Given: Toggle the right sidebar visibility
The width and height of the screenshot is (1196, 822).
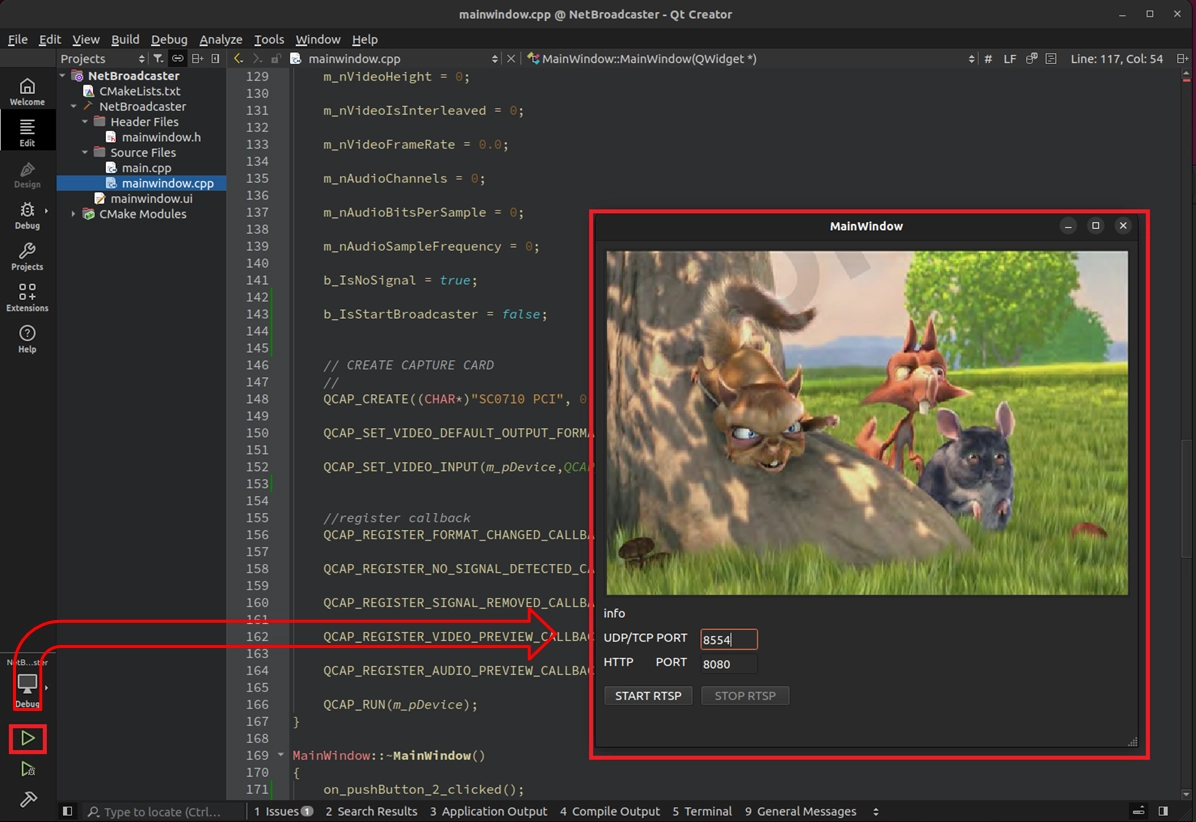Looking at the screenshot, I should coord(1163,811).
